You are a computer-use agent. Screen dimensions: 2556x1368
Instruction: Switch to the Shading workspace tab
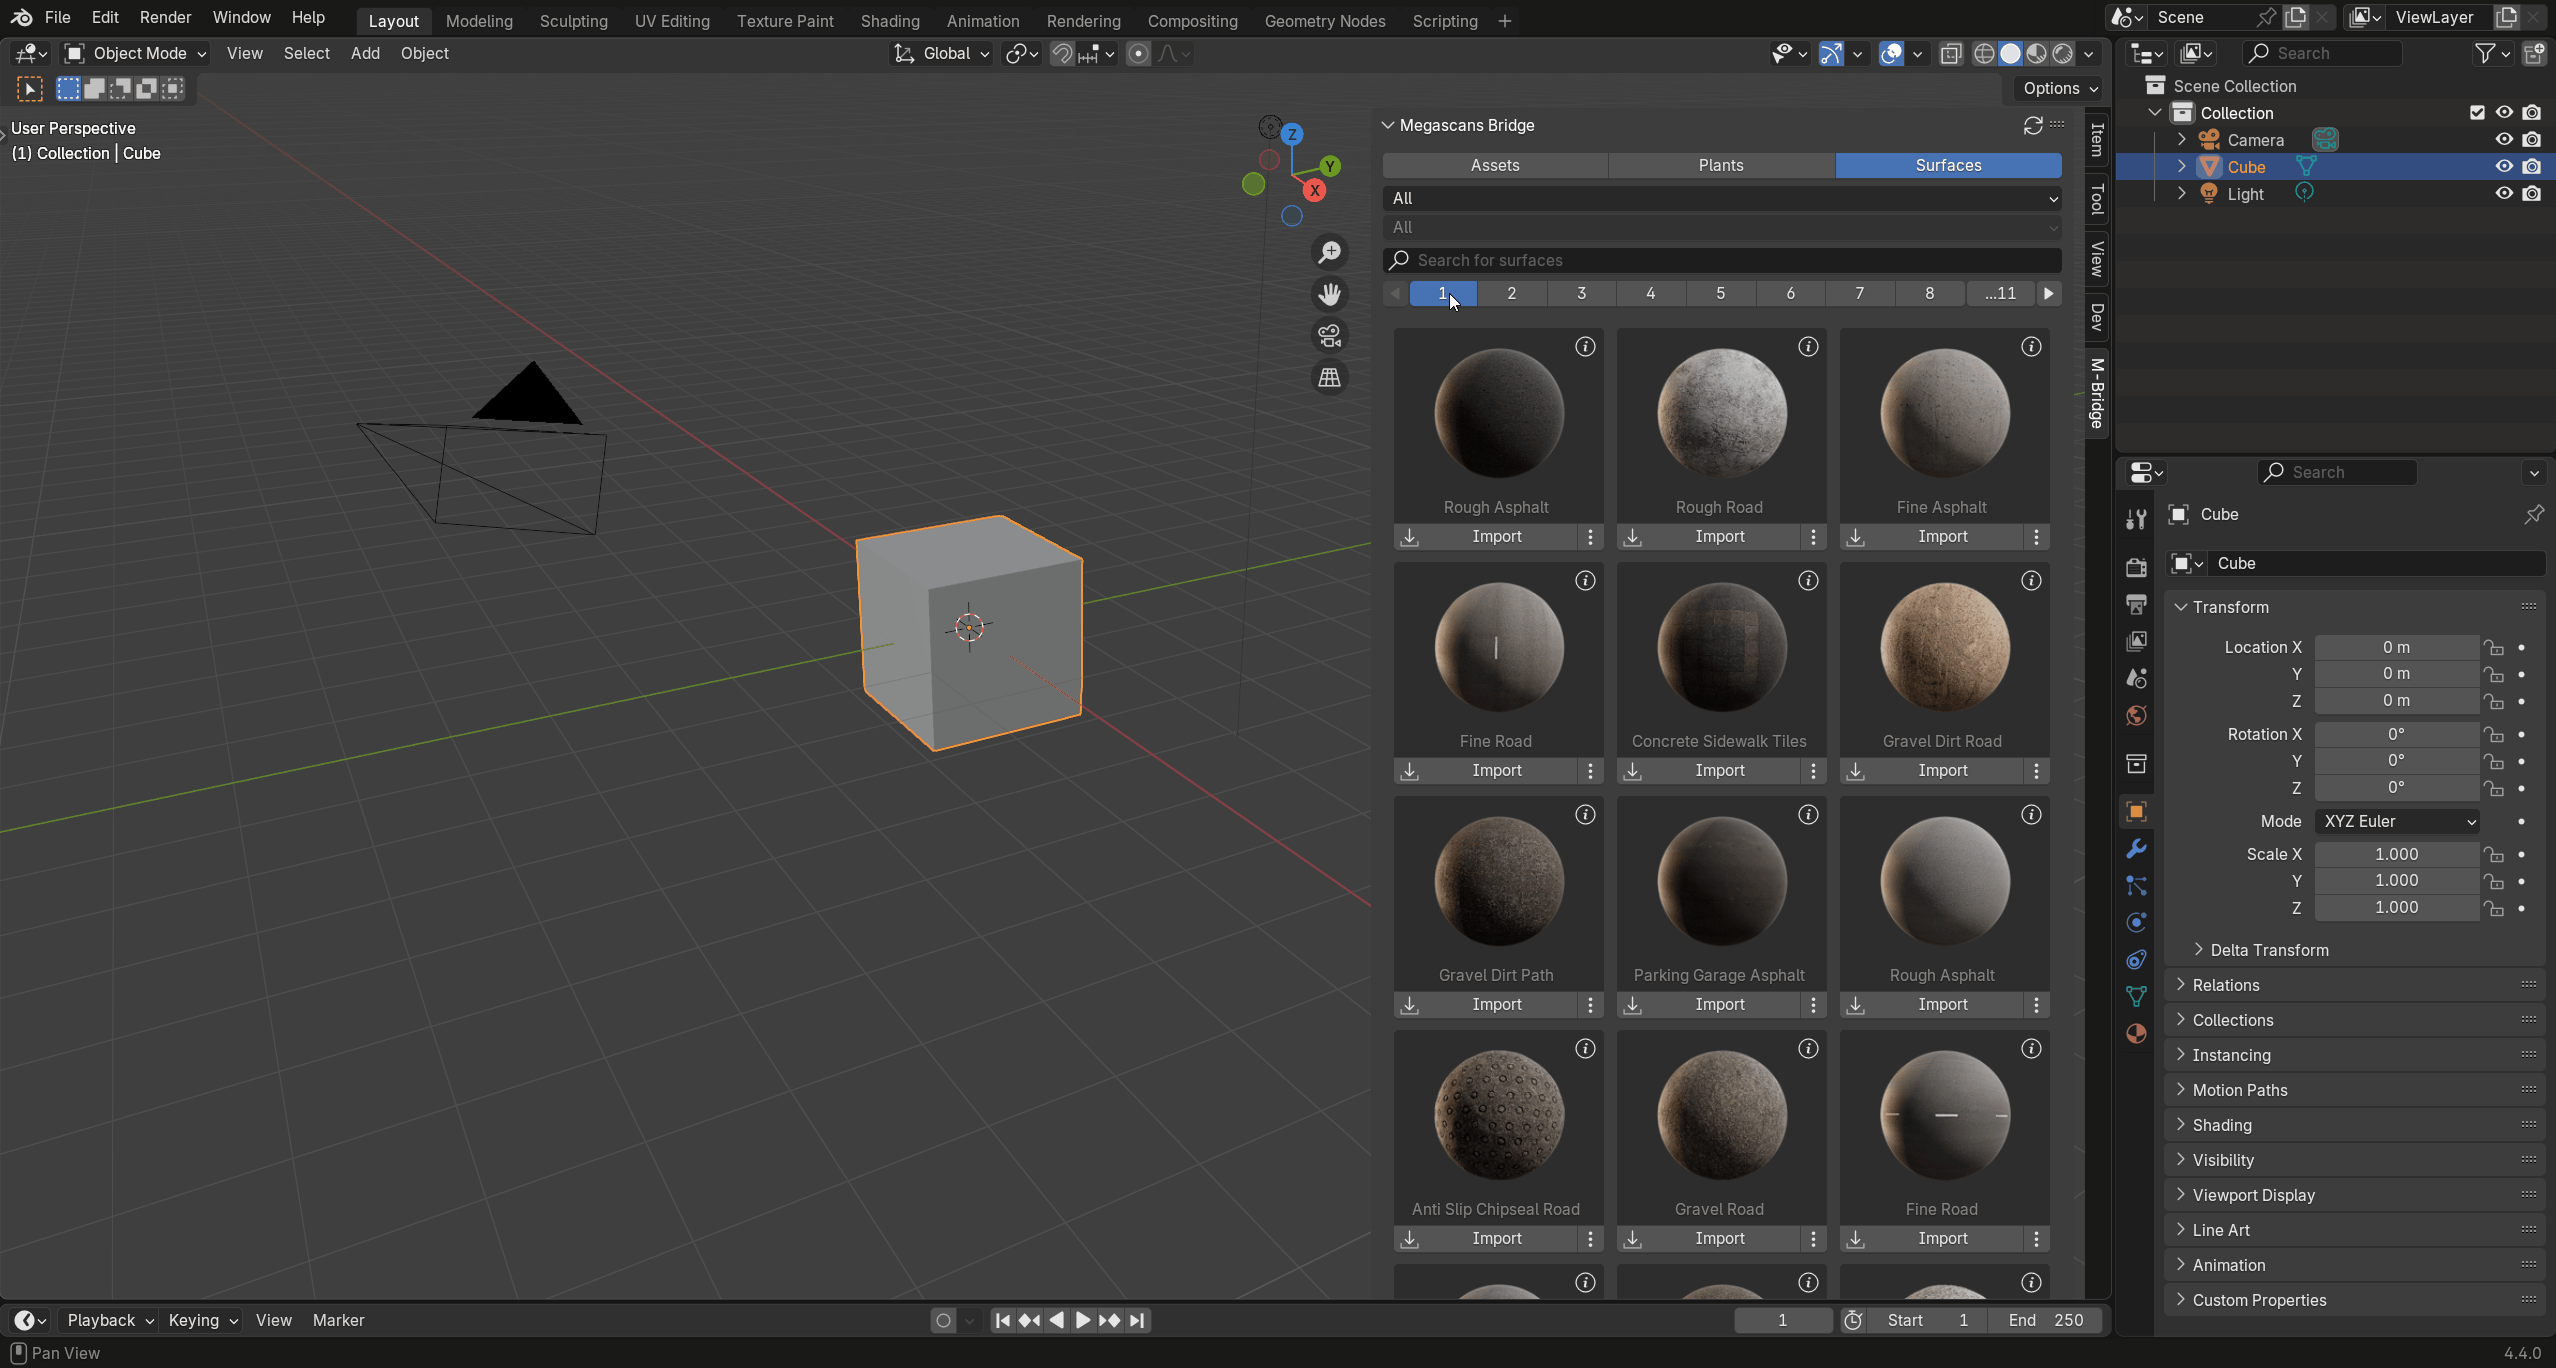click(x=889, y=20)
